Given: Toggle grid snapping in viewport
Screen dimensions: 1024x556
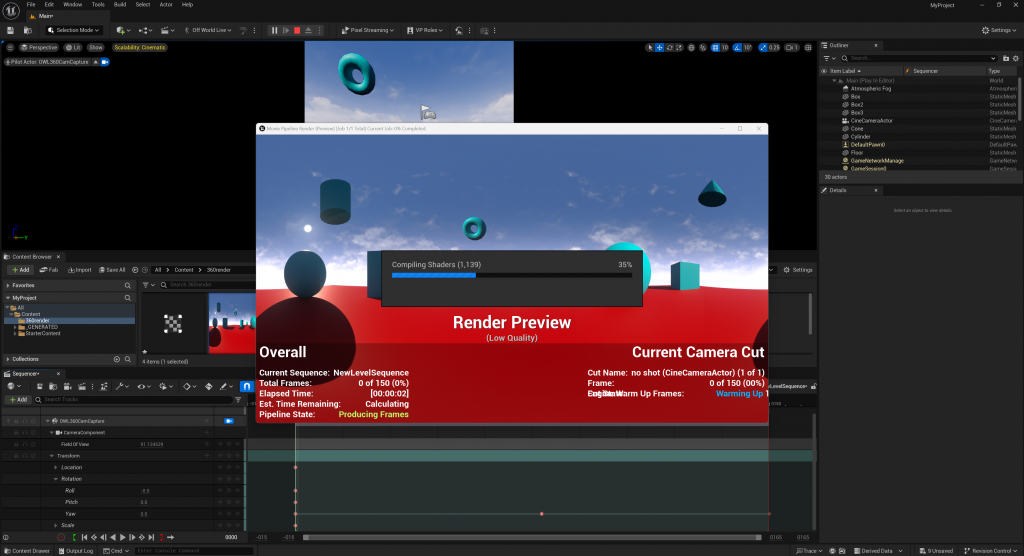Looking at the screenshot, I should tap(715, 48).
